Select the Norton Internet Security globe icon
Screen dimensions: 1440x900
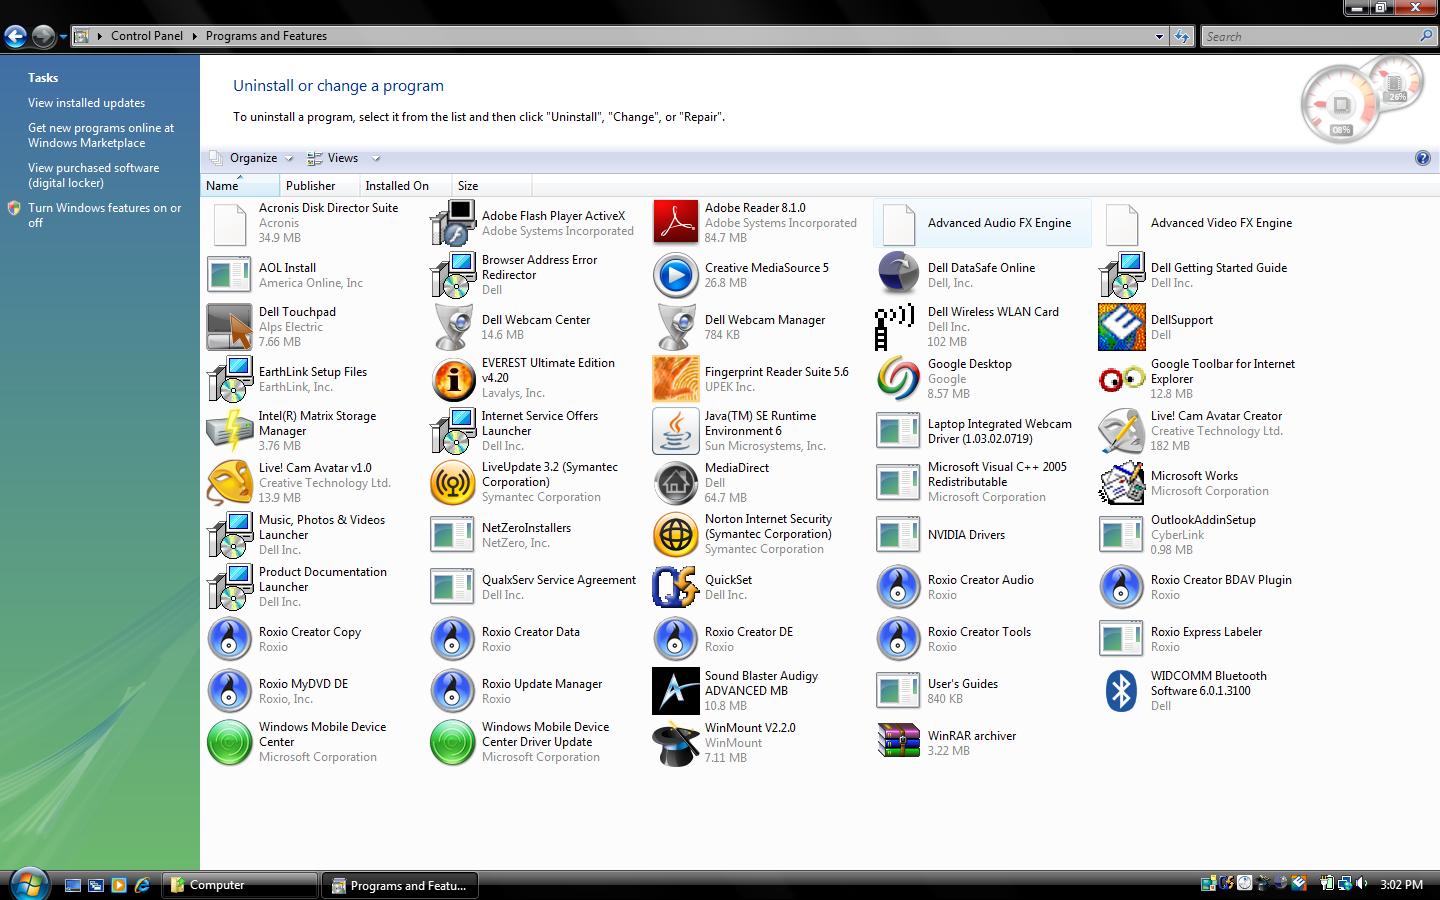tap(675, 535)
